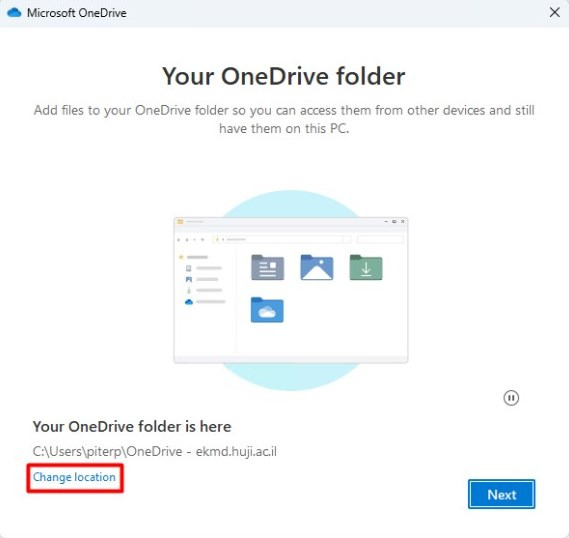Click the 'Add files to your OneDrive folder' description
The height and width of the screenshot is (538, 569).
[x=284, y=119]
